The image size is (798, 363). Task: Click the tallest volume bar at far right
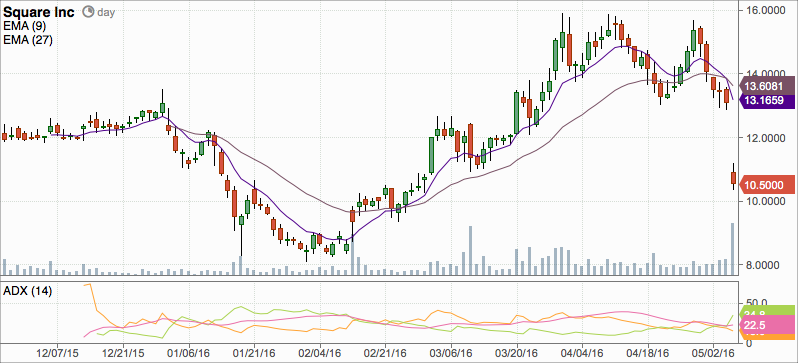click(733, 249)
